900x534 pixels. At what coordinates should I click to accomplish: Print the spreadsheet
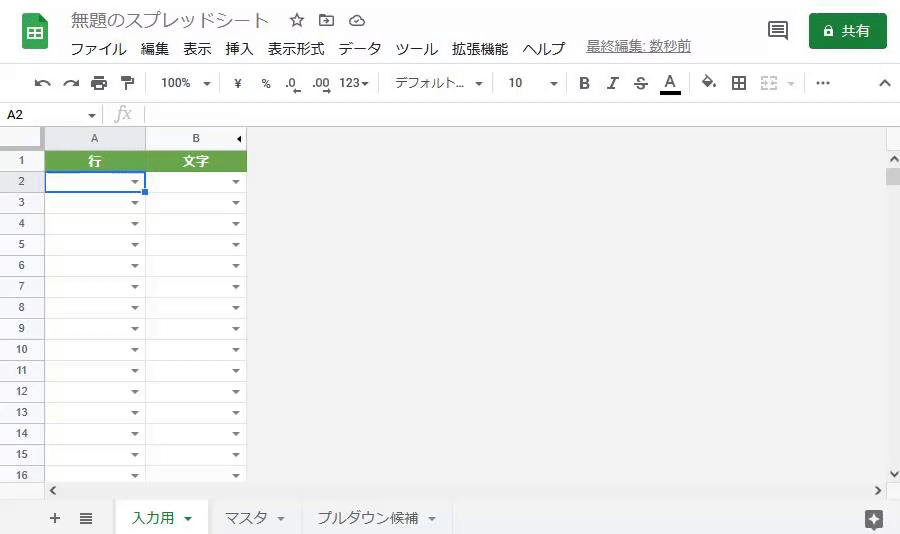(99, 83)
